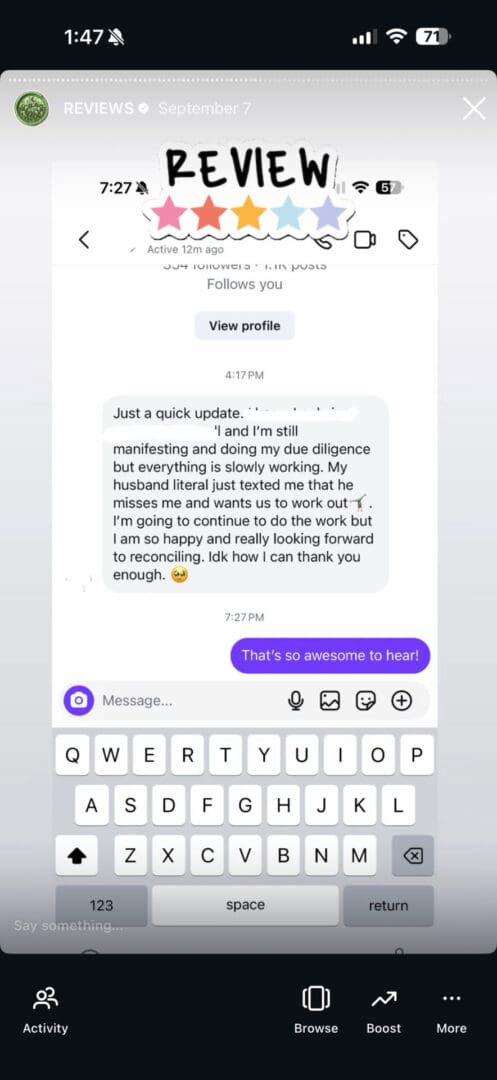Image resolution: width=497 pixels, height=1080 pixels.
Task: Tap the microphone voice message icon
Action: point(296,700)
